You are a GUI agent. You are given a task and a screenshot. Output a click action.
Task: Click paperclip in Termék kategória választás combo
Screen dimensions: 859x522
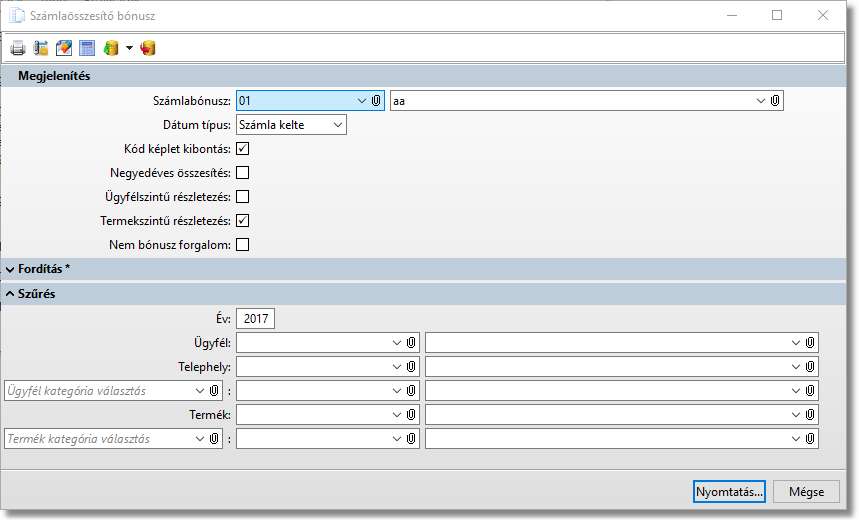214,439
